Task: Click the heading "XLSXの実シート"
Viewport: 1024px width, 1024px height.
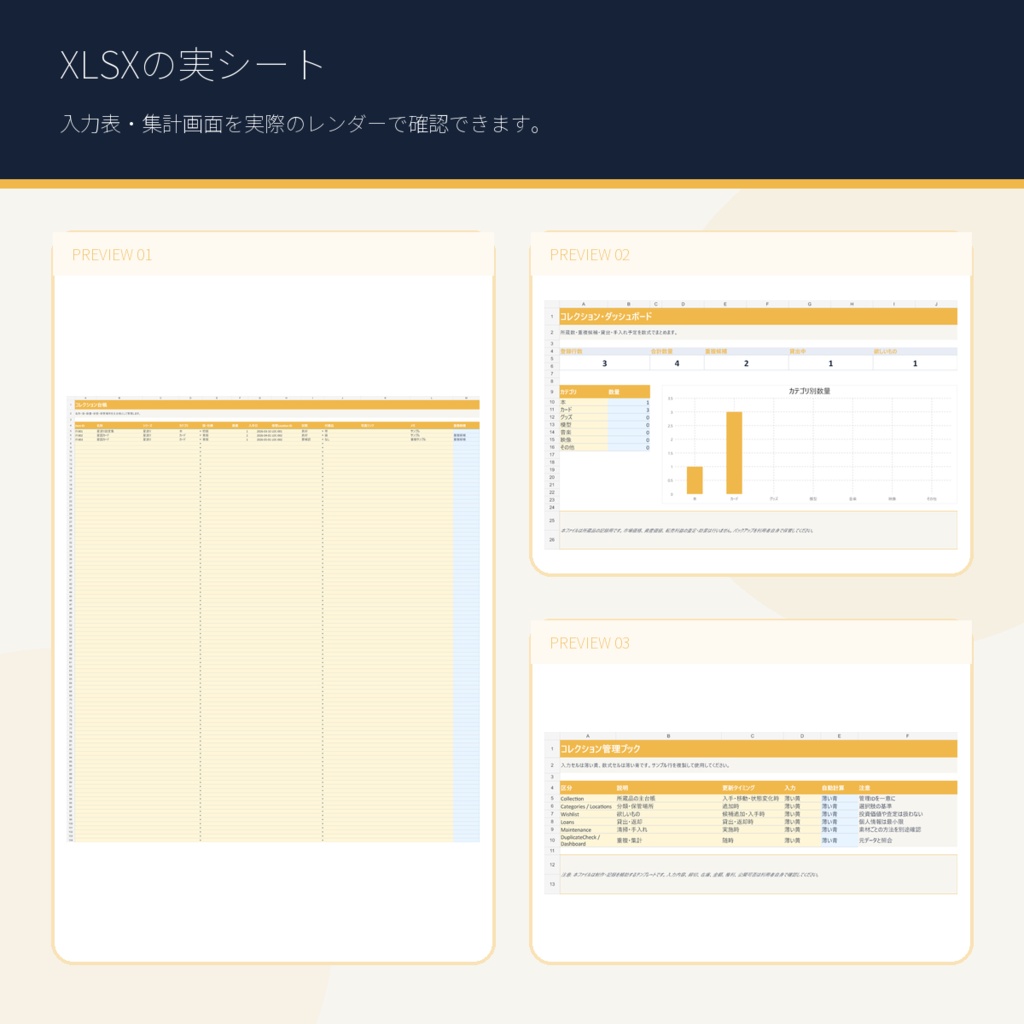Action: click(x=192, y=65)
